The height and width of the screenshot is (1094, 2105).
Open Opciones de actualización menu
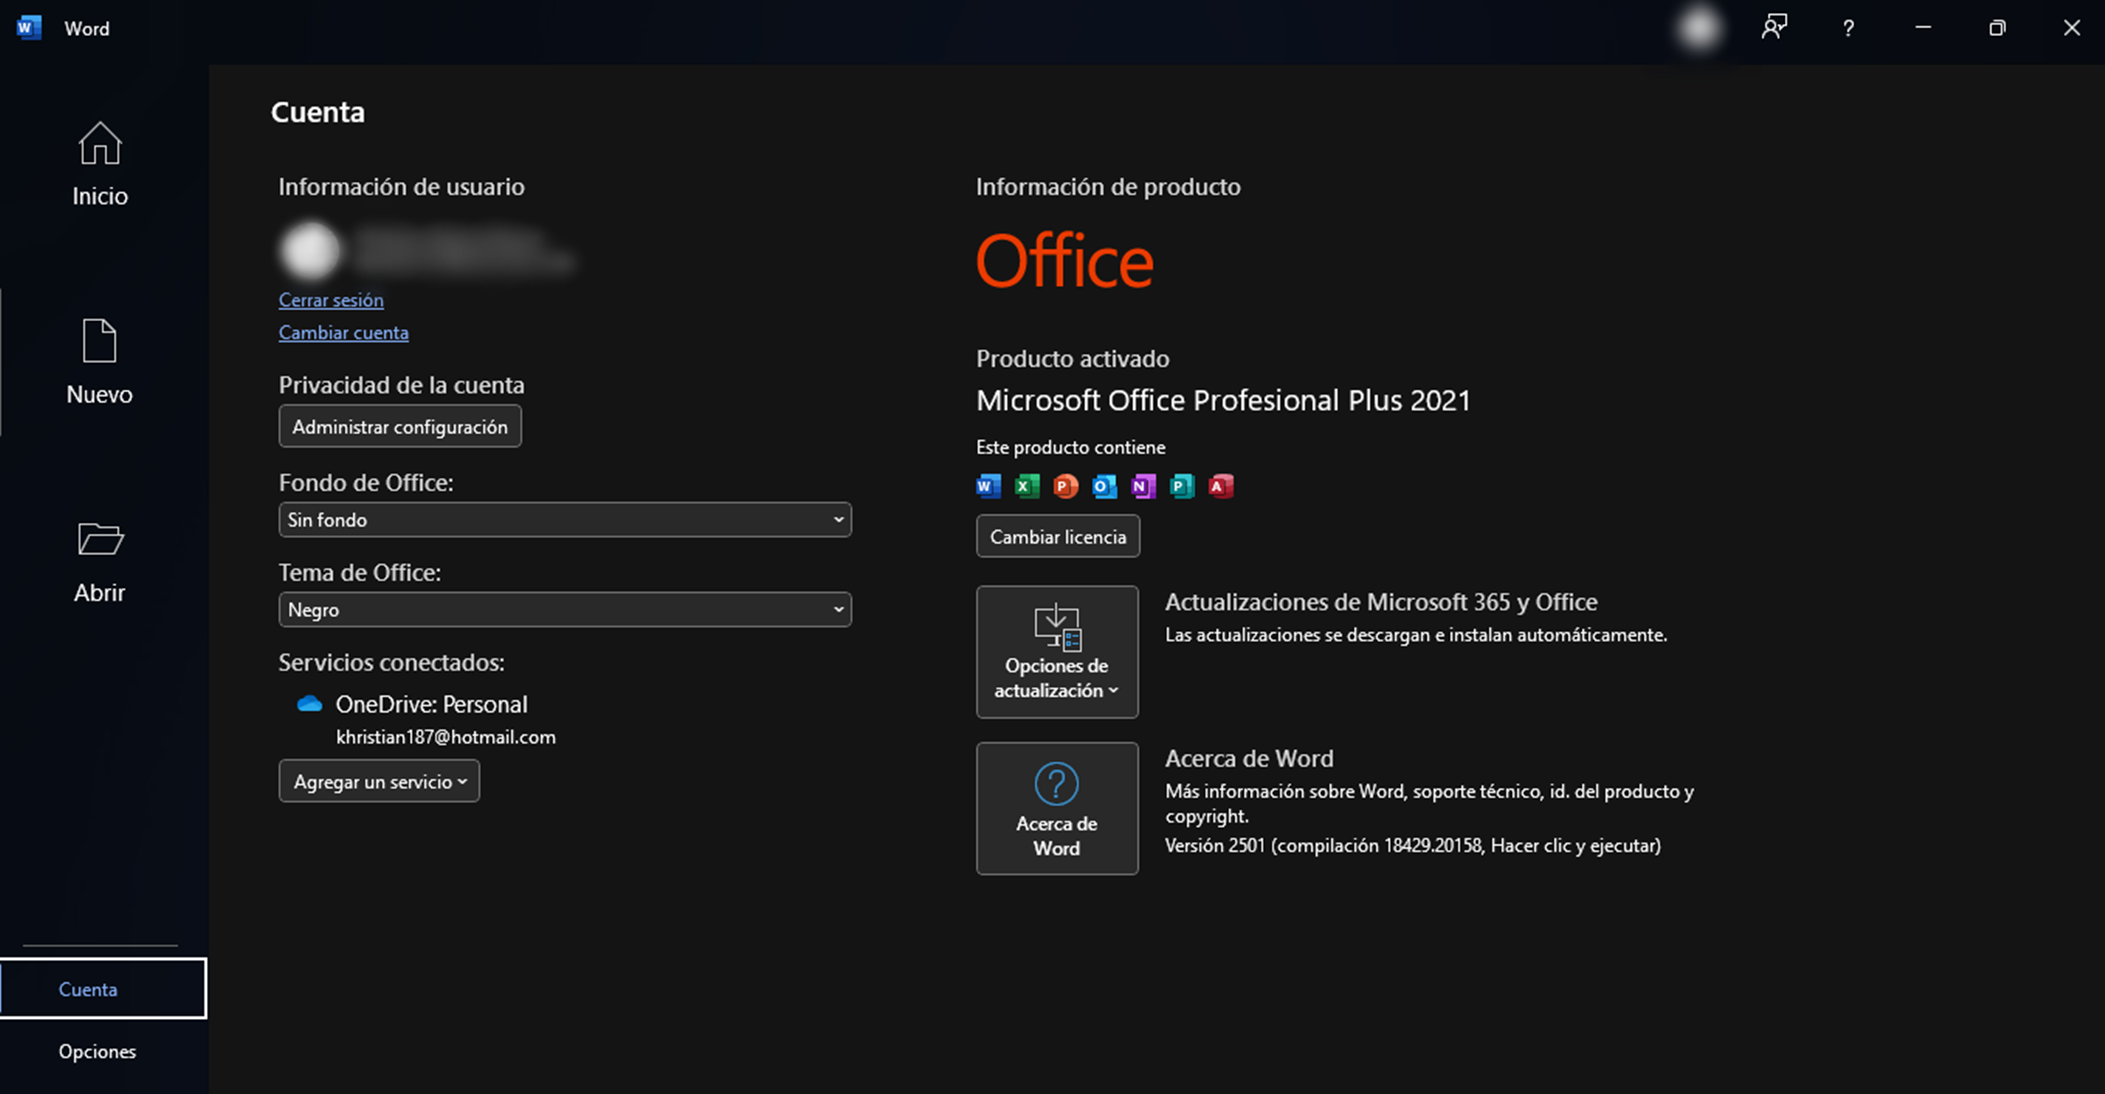click(1057, 652)
